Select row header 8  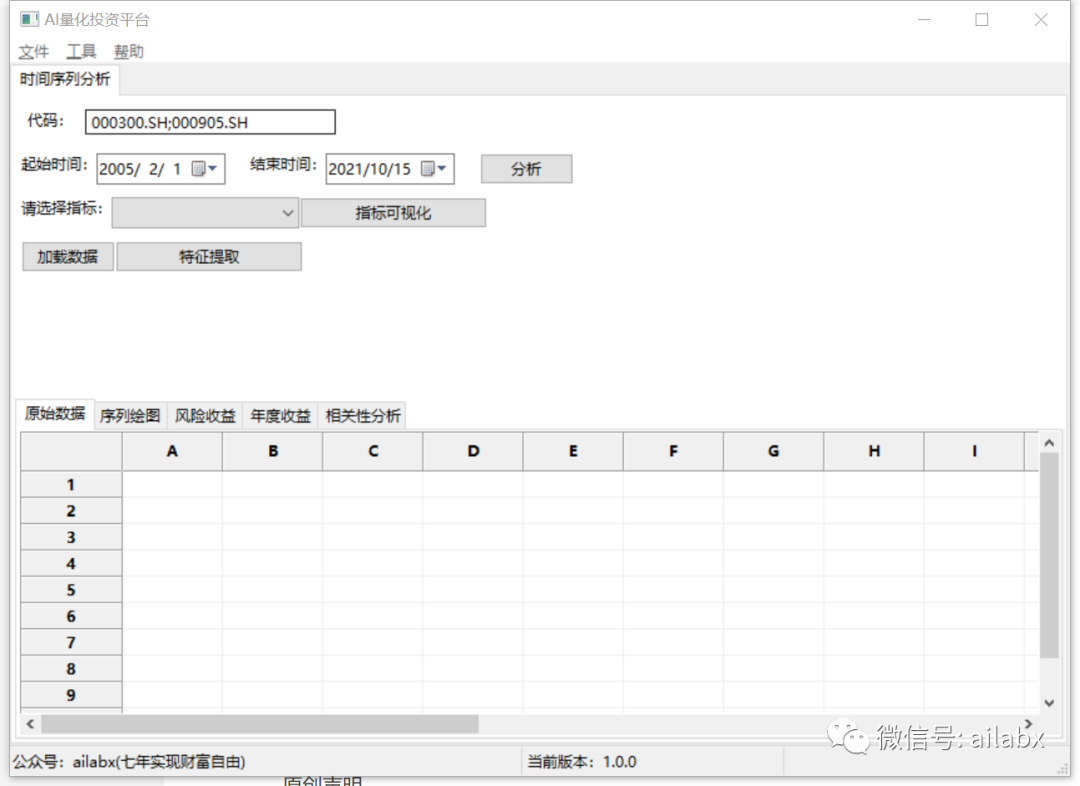pos(71,669)
